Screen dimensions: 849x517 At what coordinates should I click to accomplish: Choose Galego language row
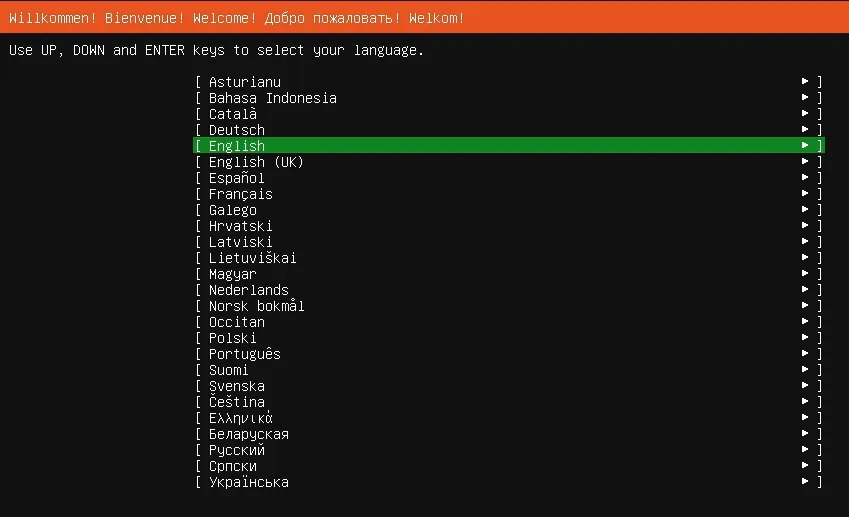[x=509, y=210]
